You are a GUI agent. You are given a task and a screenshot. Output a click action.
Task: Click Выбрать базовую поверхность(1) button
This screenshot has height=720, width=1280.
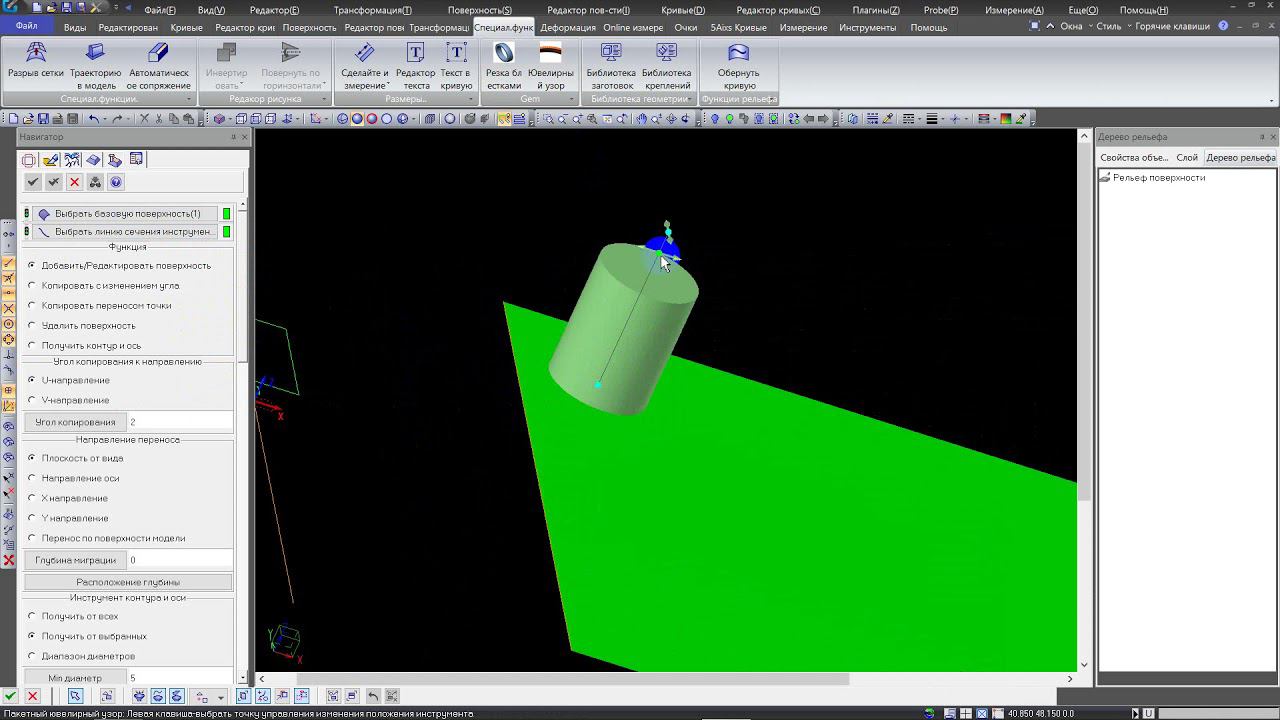128,214
